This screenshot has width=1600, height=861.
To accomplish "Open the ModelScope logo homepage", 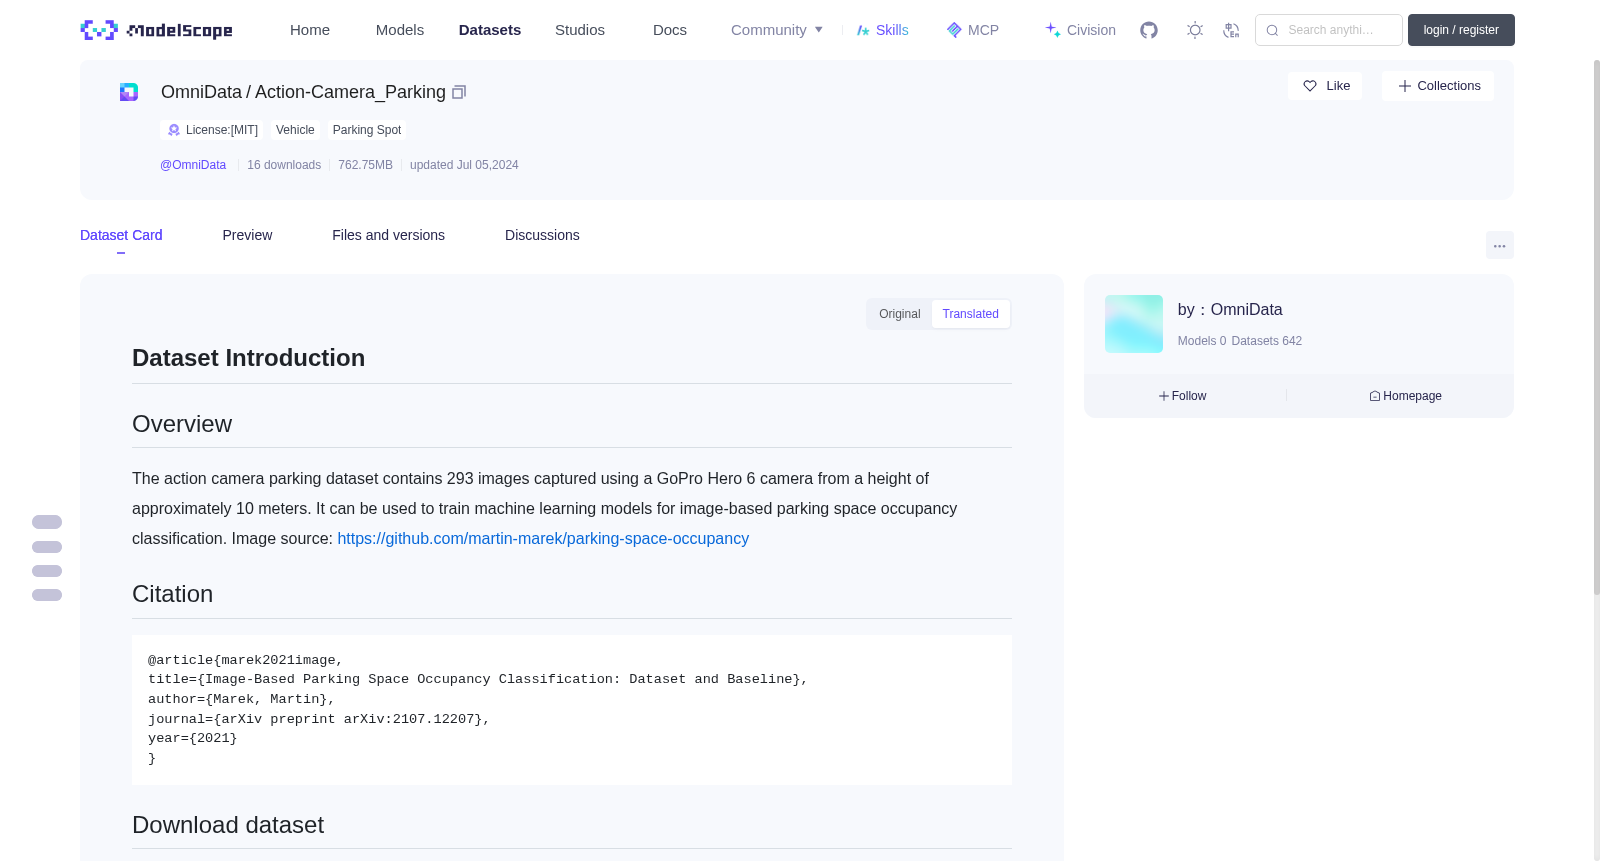I will click(156, 30).
